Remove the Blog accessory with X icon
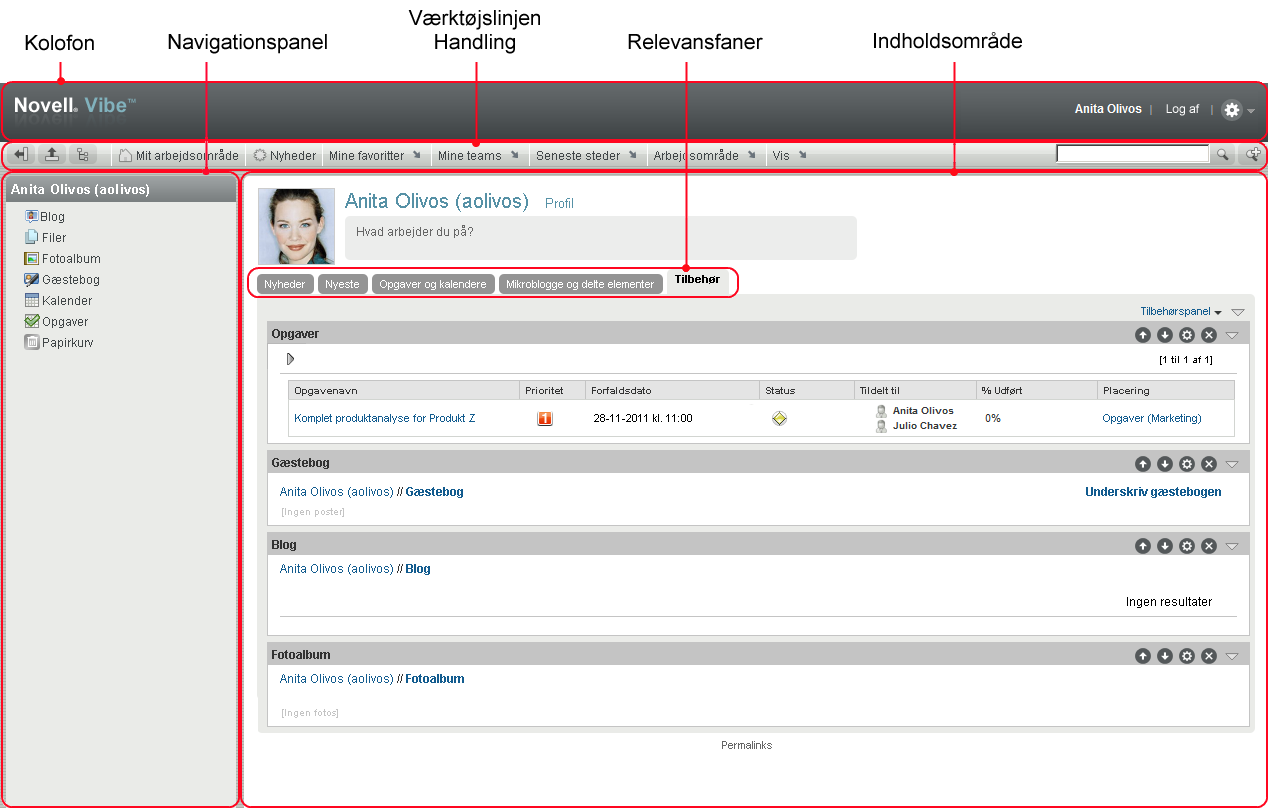Image resolution: width=1268 pixels, height=808 pixels. coord(1209,546)
